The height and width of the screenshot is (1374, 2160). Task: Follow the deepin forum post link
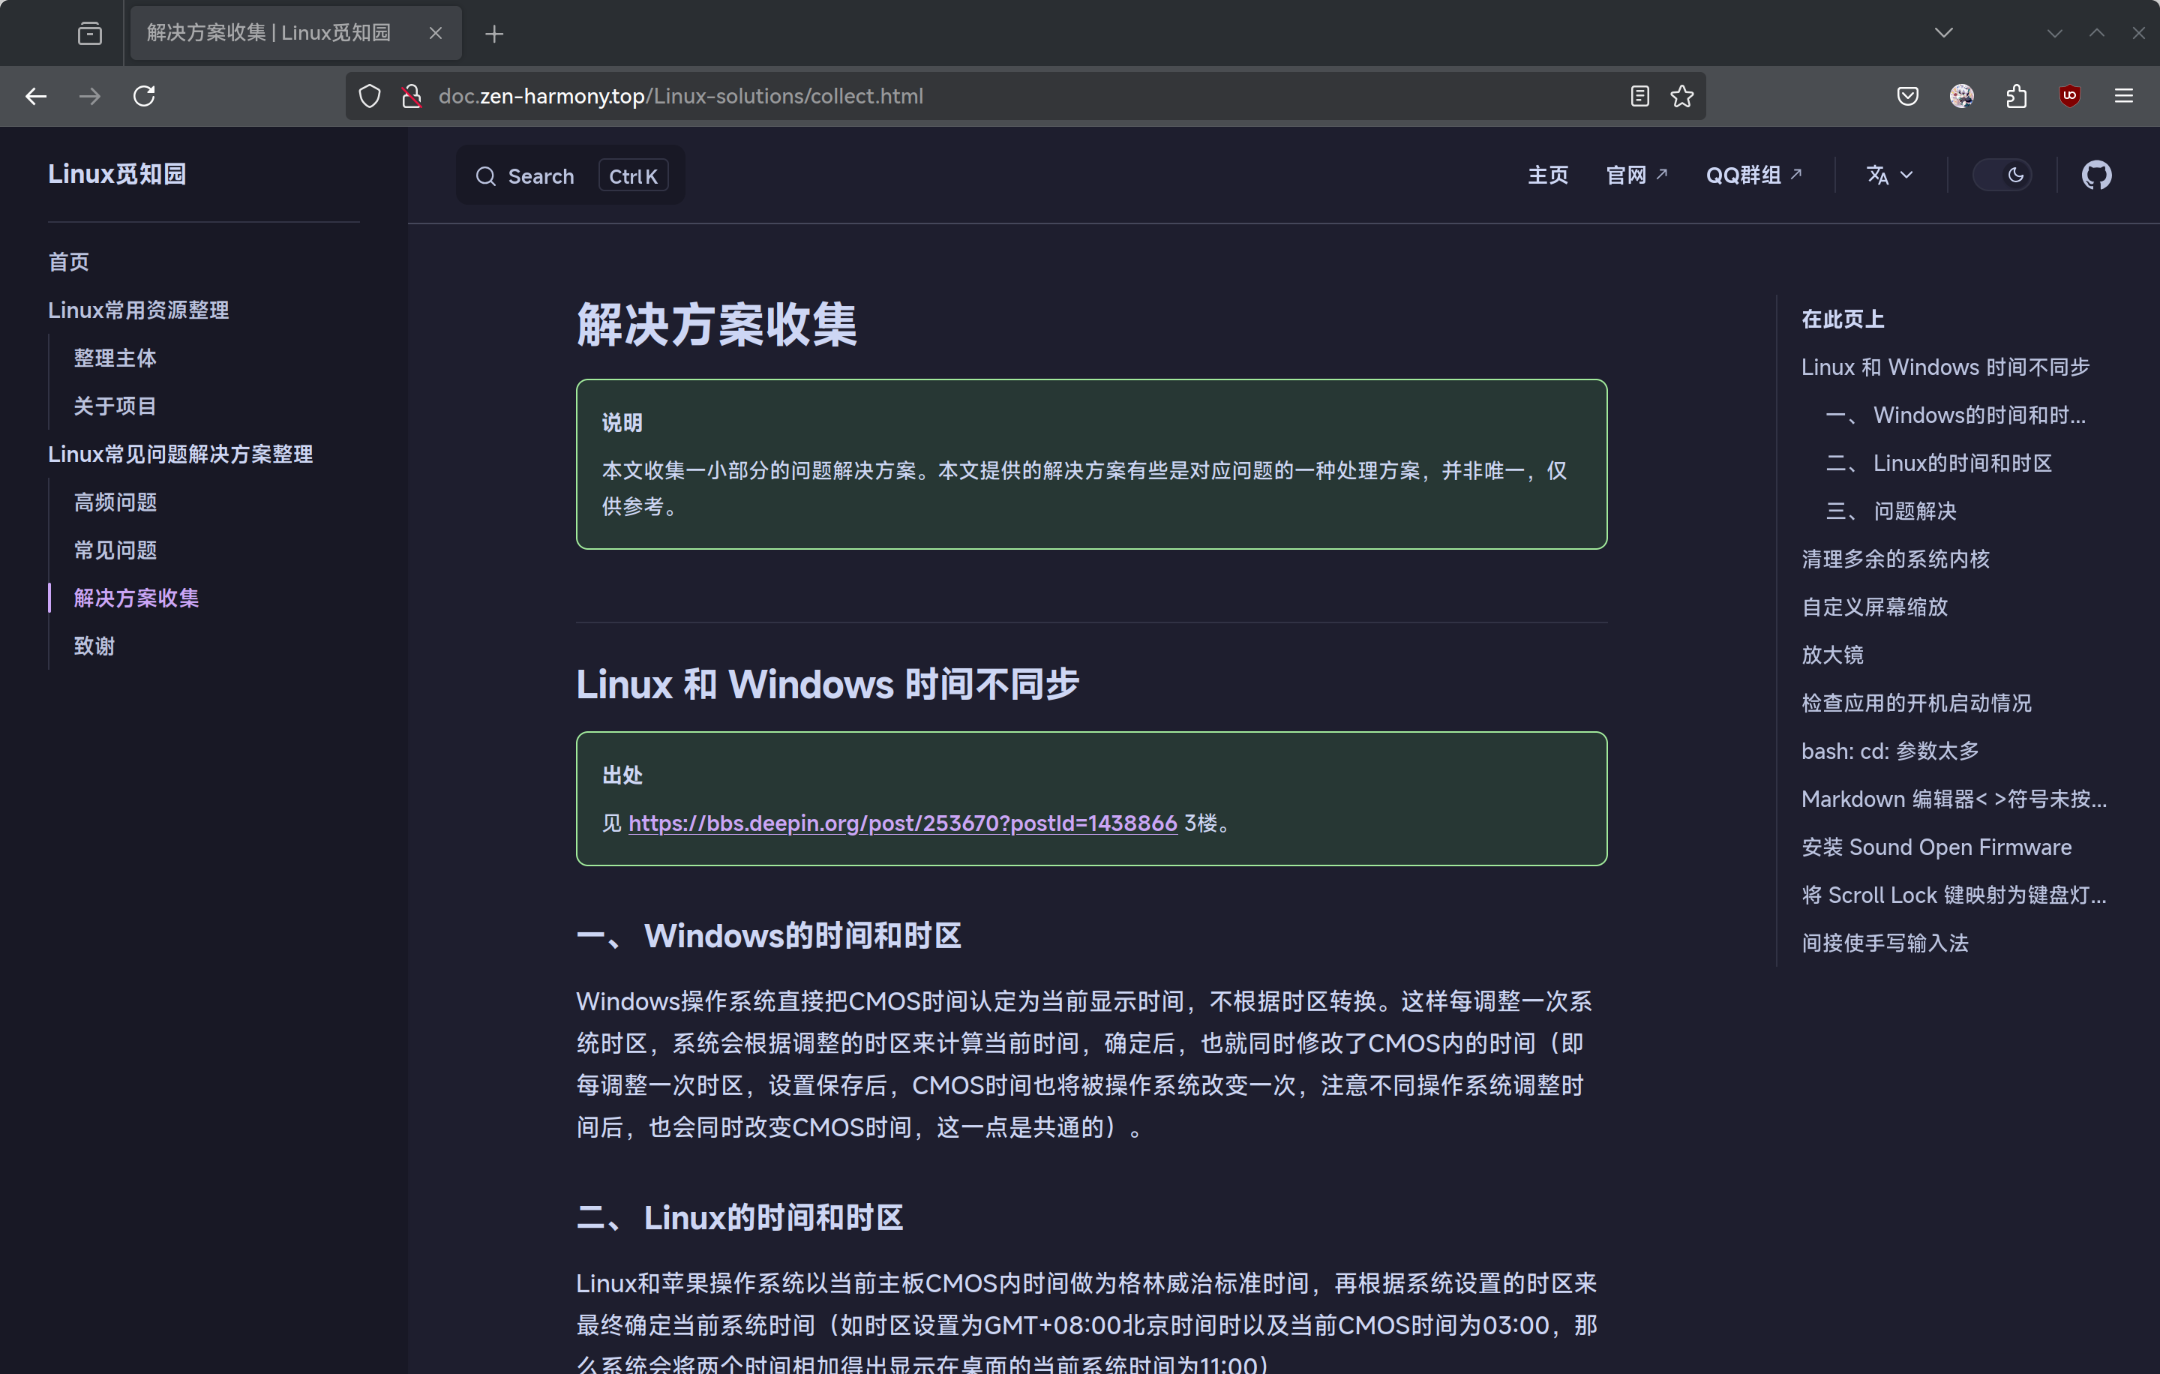901,823
